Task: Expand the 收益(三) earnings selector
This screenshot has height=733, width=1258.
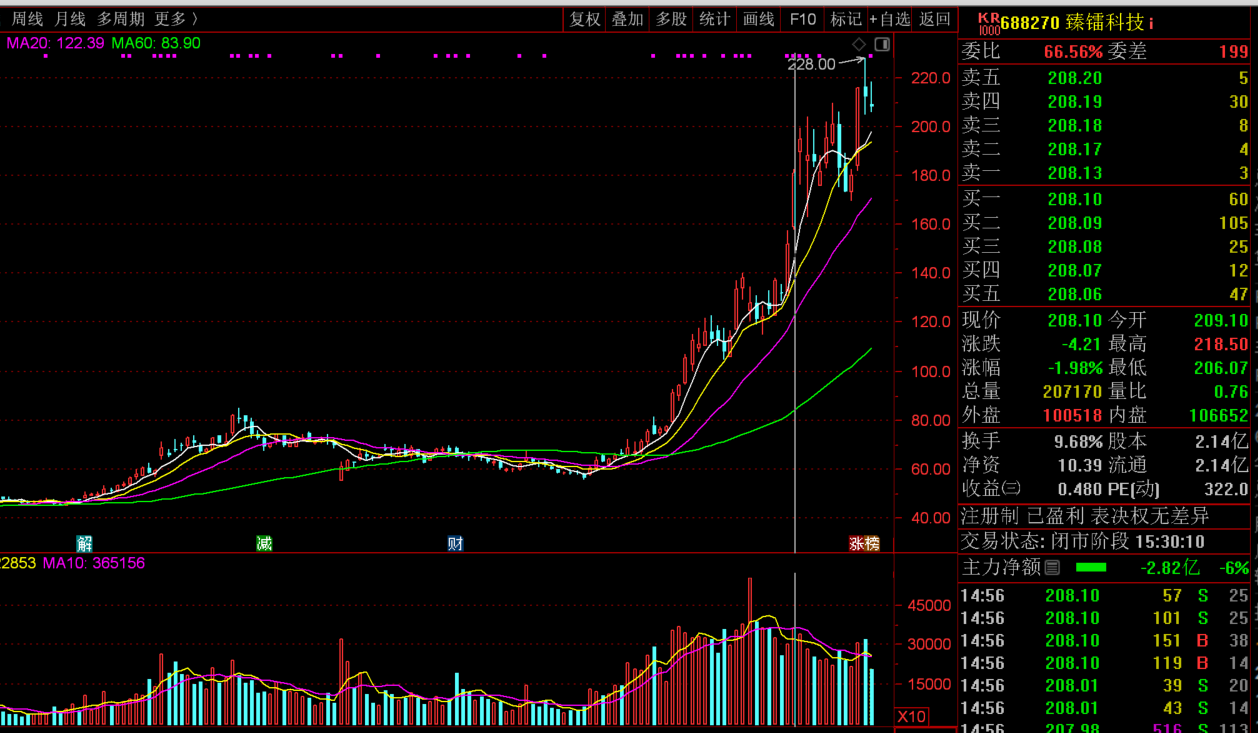Action: [1011, 489]
